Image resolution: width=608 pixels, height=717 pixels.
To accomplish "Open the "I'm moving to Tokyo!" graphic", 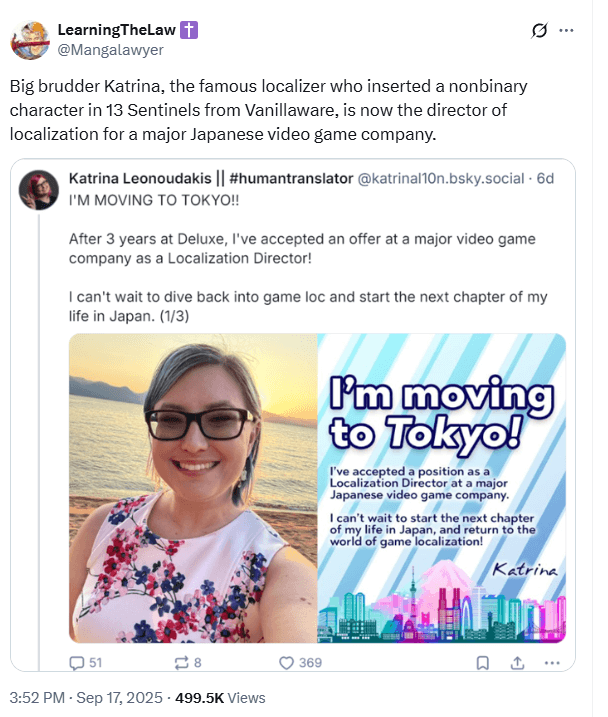I will pos(442,488).
